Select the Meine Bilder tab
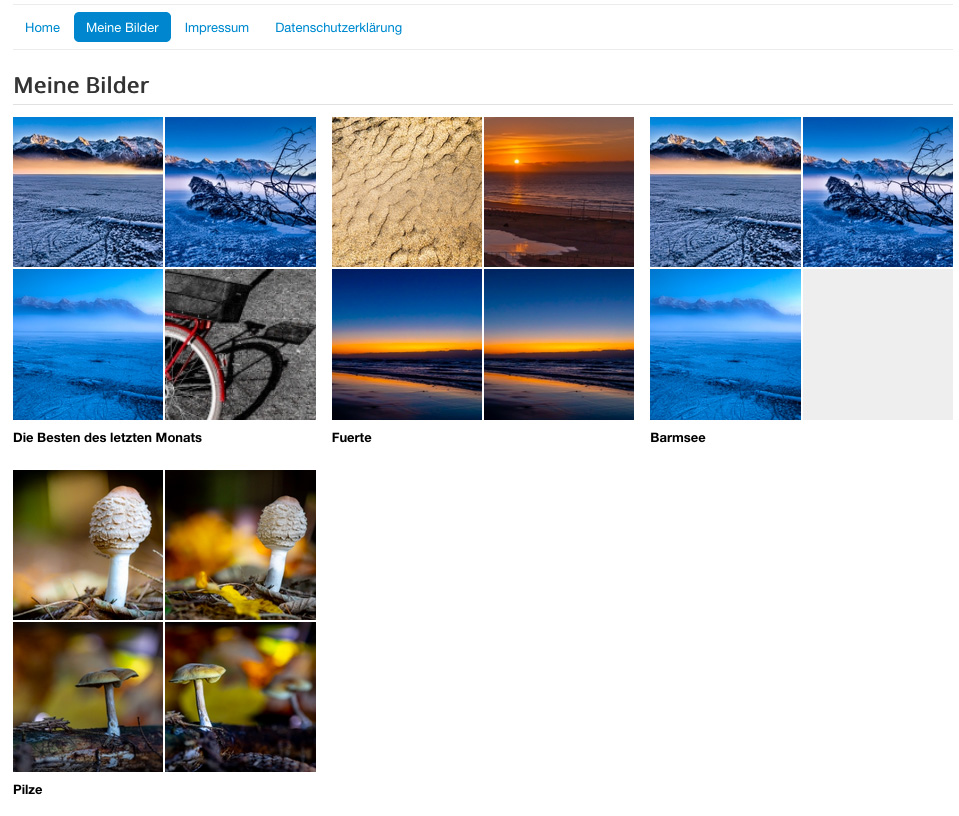Viewport: 959px width, 816px height. click(122, 28)
